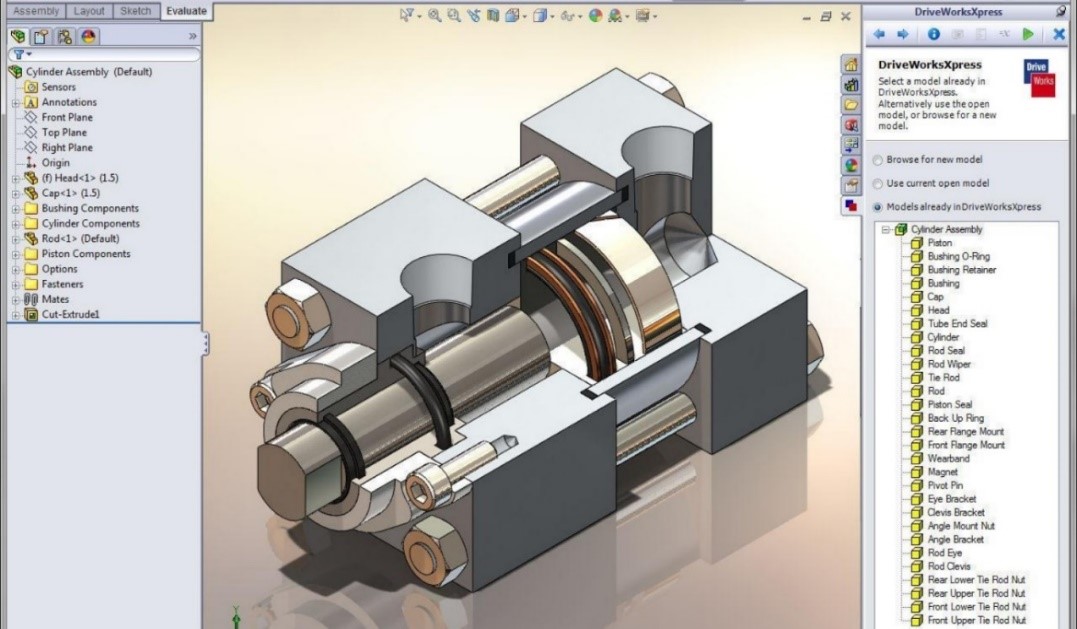The image size is (1077, 629).
Task: Click Hide/Show Items glasses icon
Action: (567, 15)
